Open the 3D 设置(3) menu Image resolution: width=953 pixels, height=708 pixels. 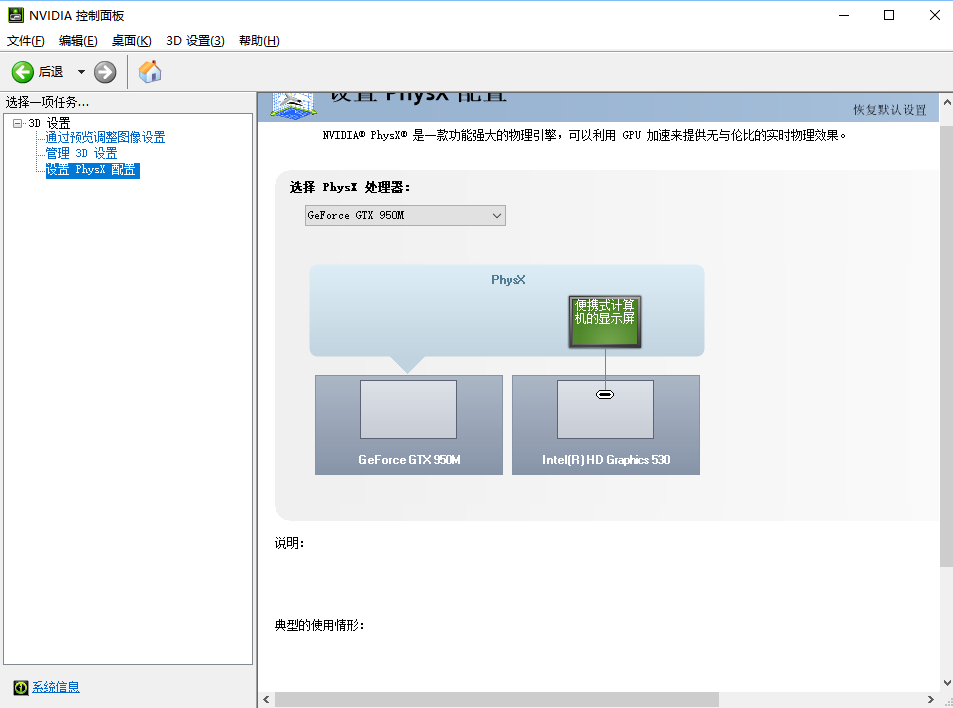click(195, 41)
